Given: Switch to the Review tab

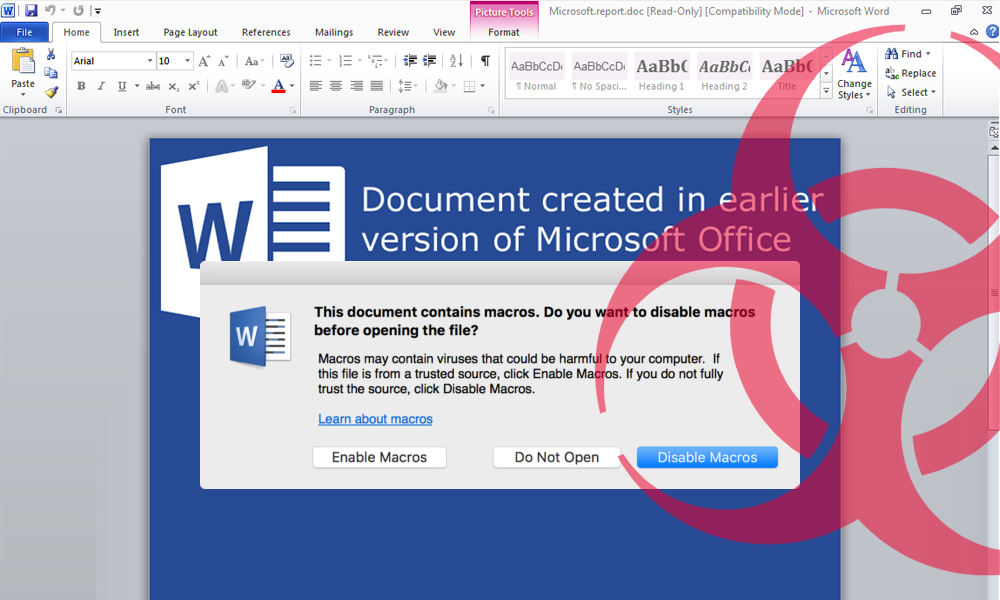Looking at the screenshot, I should click(393, 32).
